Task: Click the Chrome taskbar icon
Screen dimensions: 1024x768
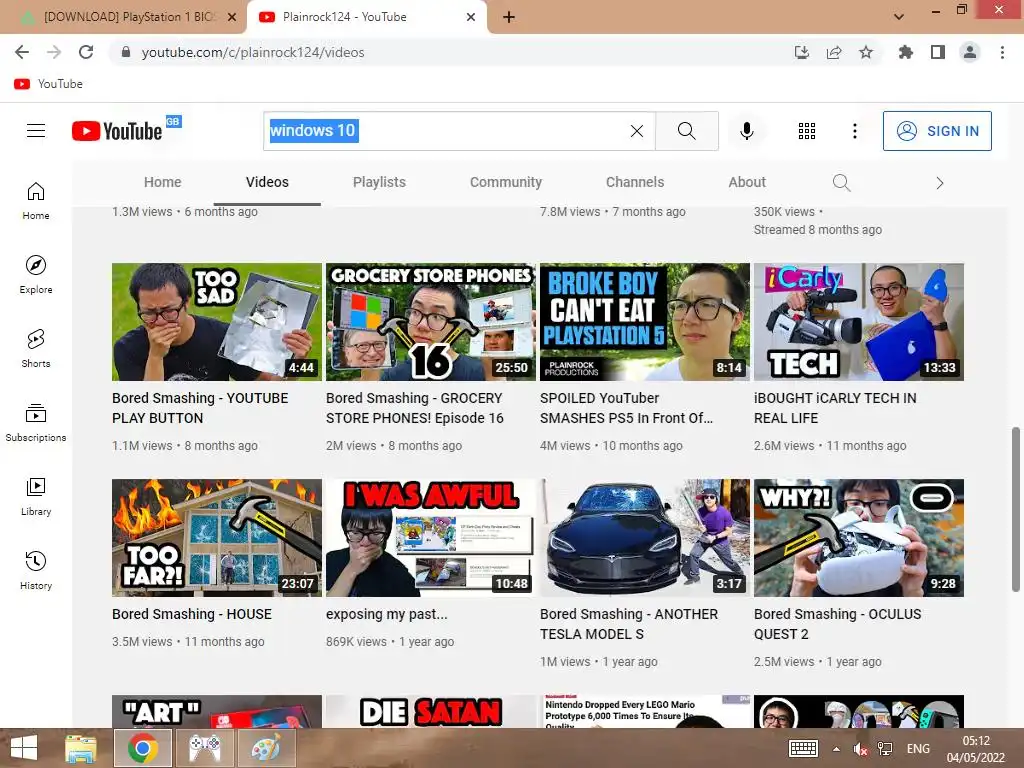Action: [143, 748]
